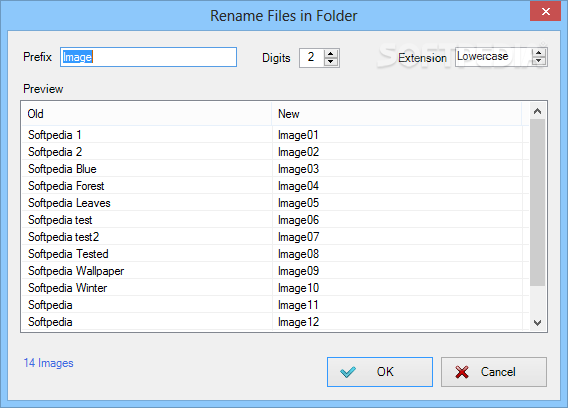The image size is (568, 408).
Task: Click the Old column header
Action: [146, 114]
